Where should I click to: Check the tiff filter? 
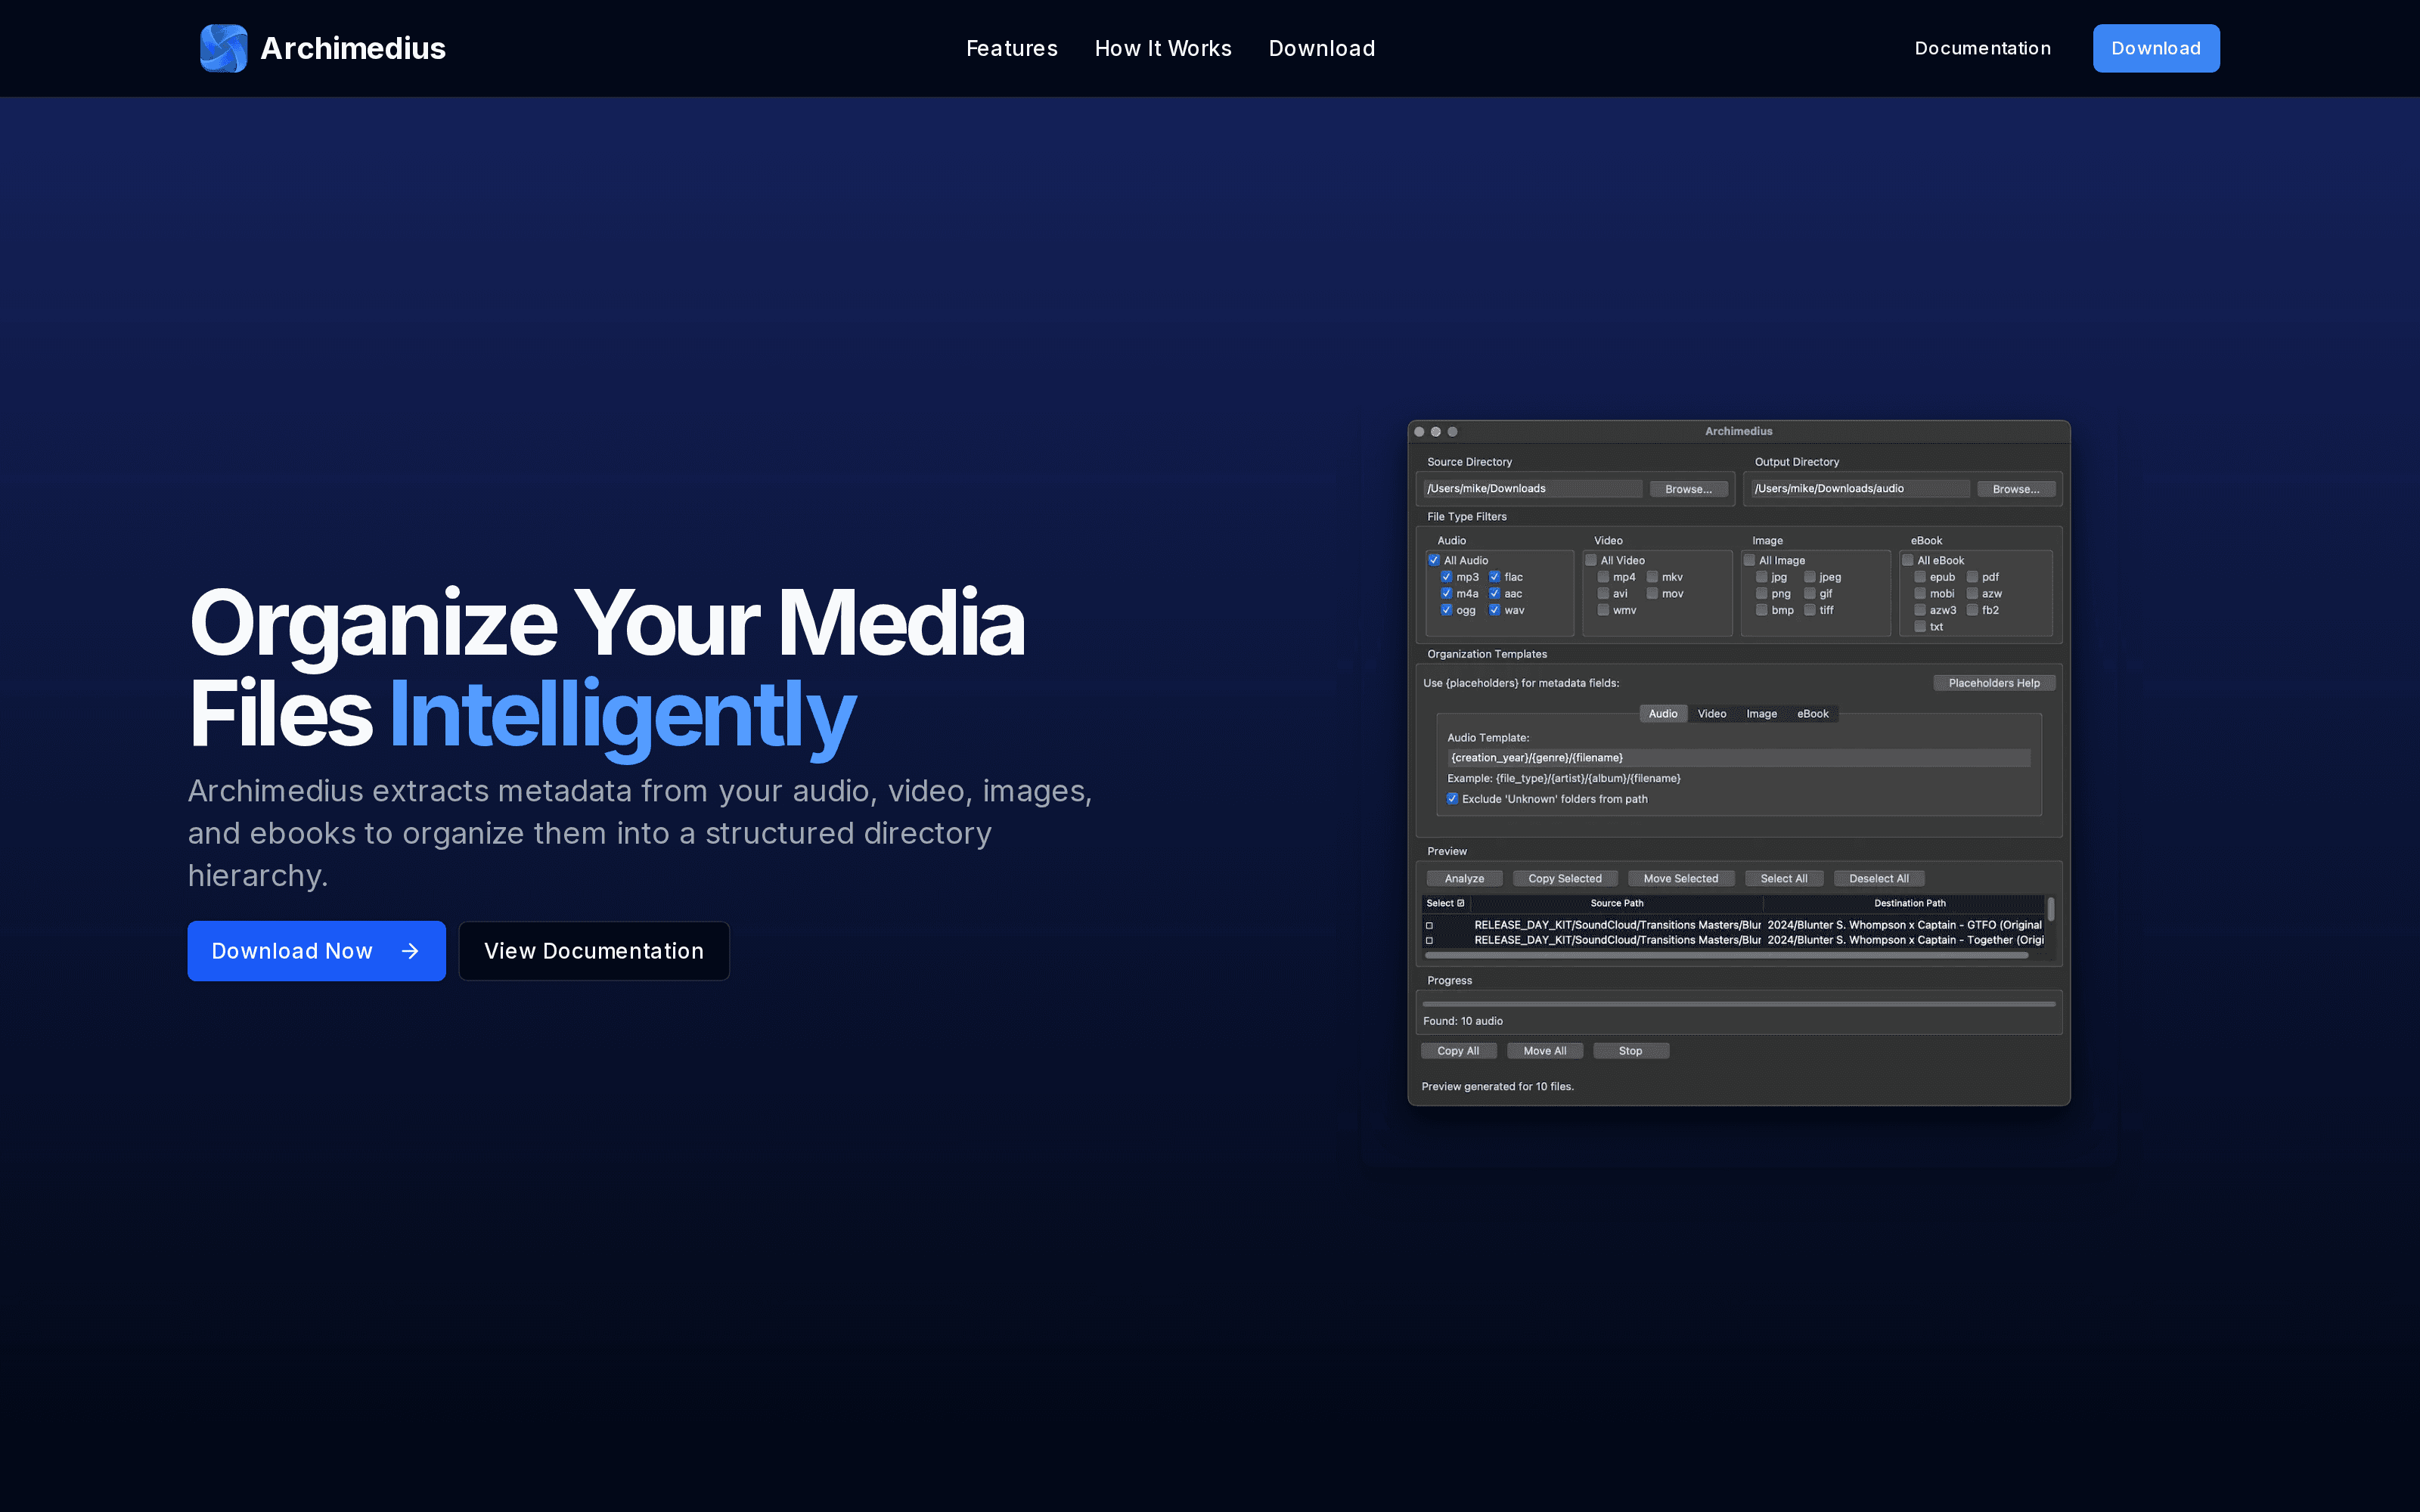click(1809, 610)
